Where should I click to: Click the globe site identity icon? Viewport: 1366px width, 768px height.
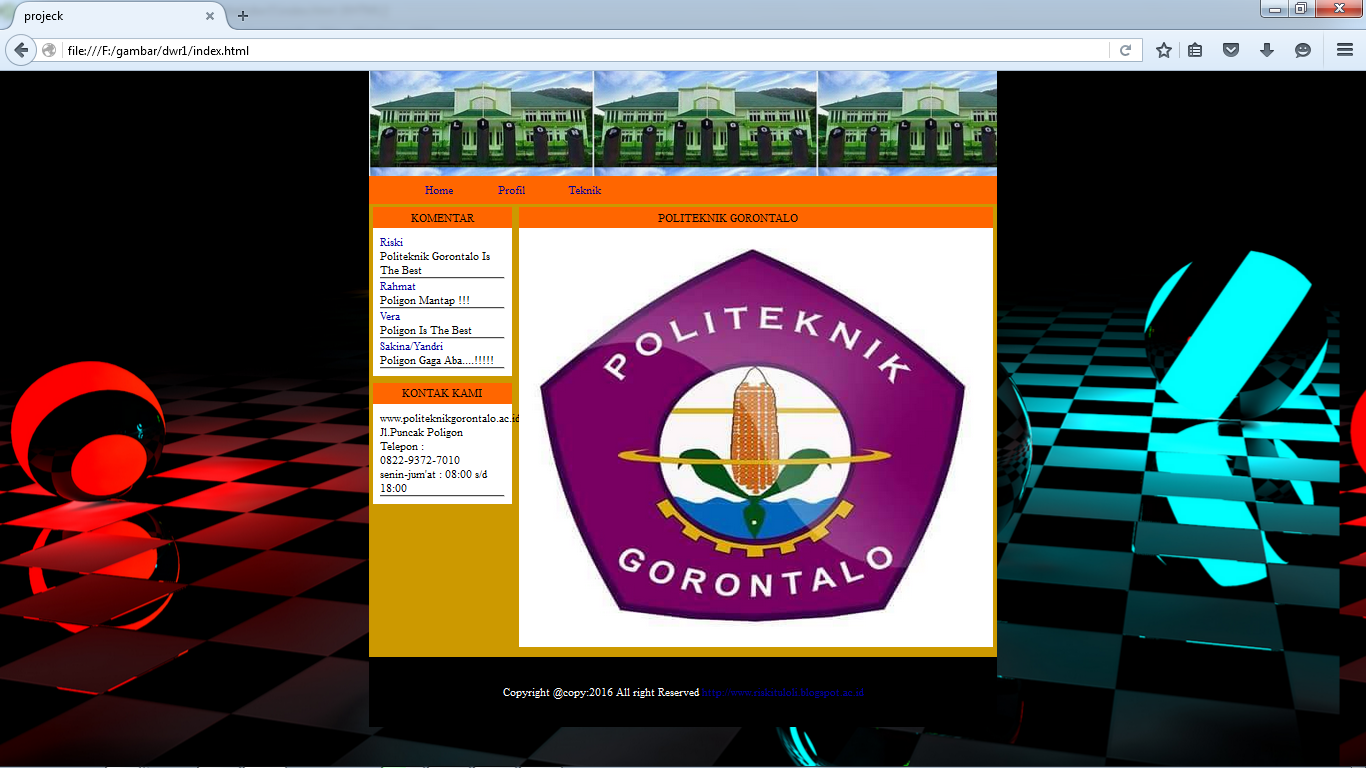coord(49,50)
